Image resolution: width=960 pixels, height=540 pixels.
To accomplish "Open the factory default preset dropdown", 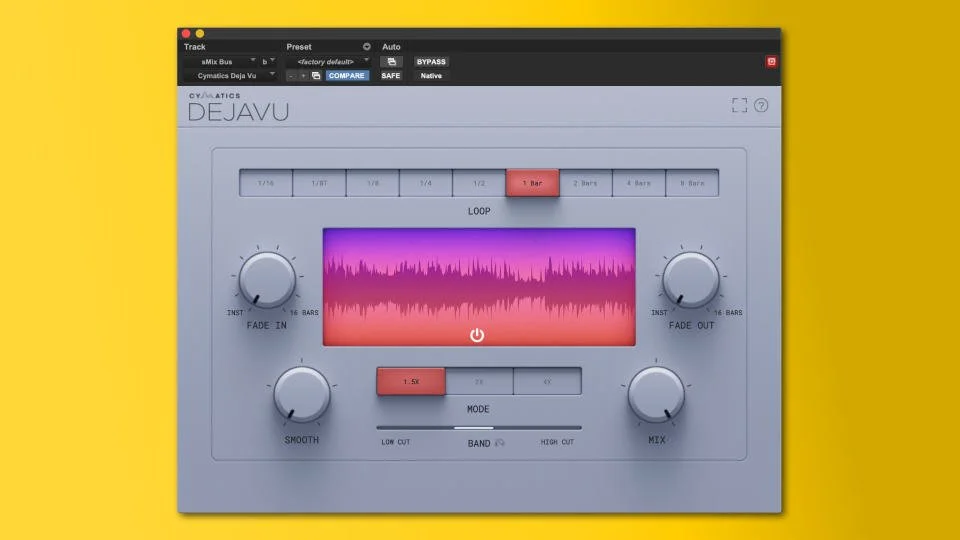I will coord(329,62).
